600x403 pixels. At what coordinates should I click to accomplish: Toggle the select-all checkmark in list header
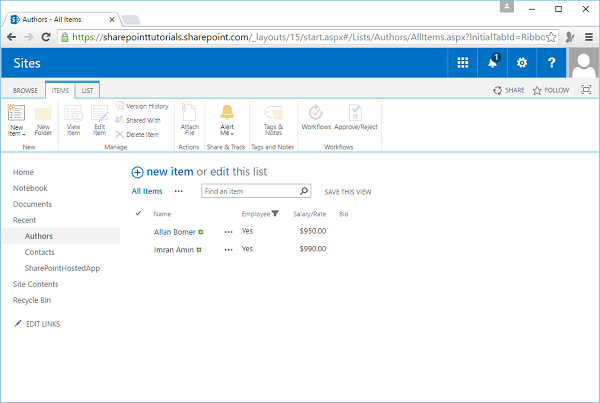(138, 213)
